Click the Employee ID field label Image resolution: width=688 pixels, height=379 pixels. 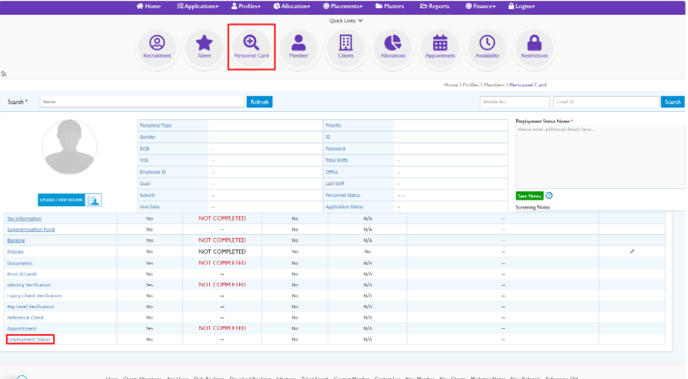click(153, 172)
